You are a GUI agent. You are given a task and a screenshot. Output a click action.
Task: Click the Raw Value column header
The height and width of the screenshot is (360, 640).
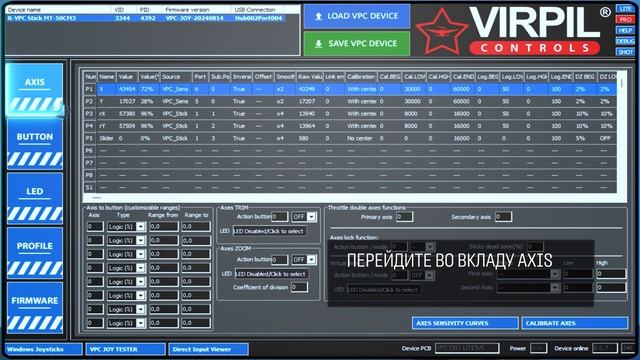pyautogui.click(x=309, y=77)
